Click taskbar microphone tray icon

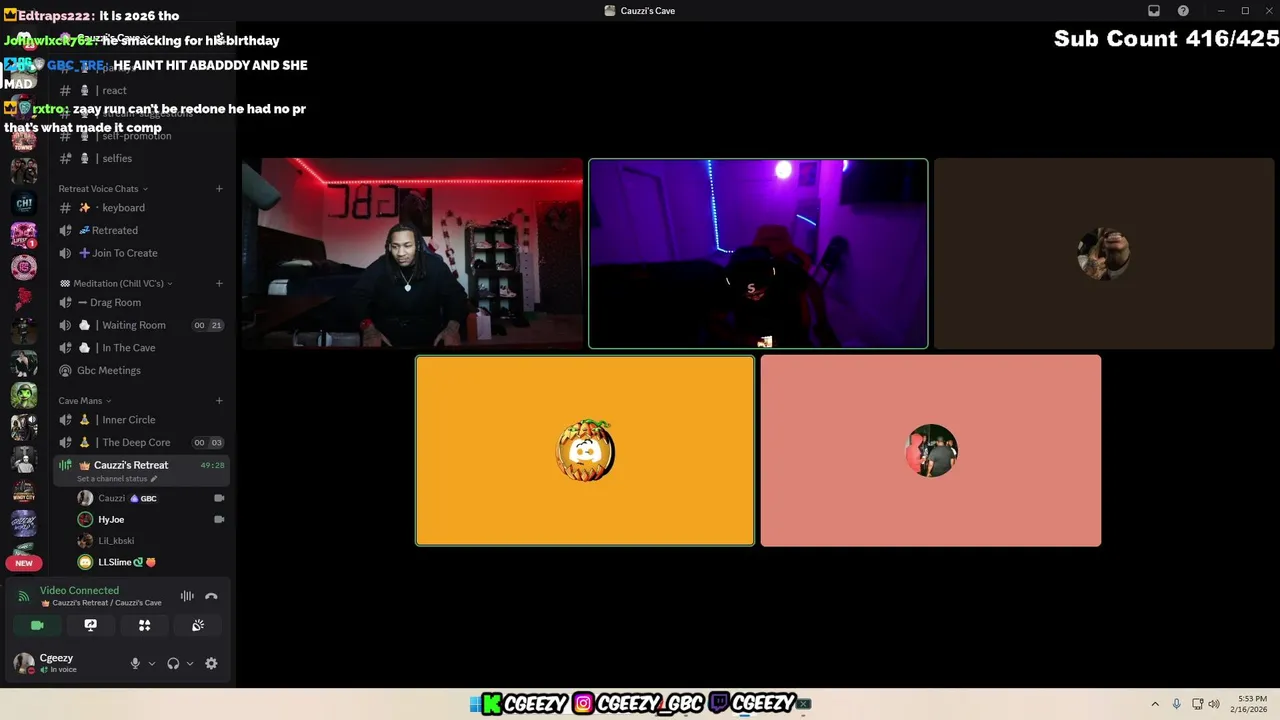coord(1177,704)
